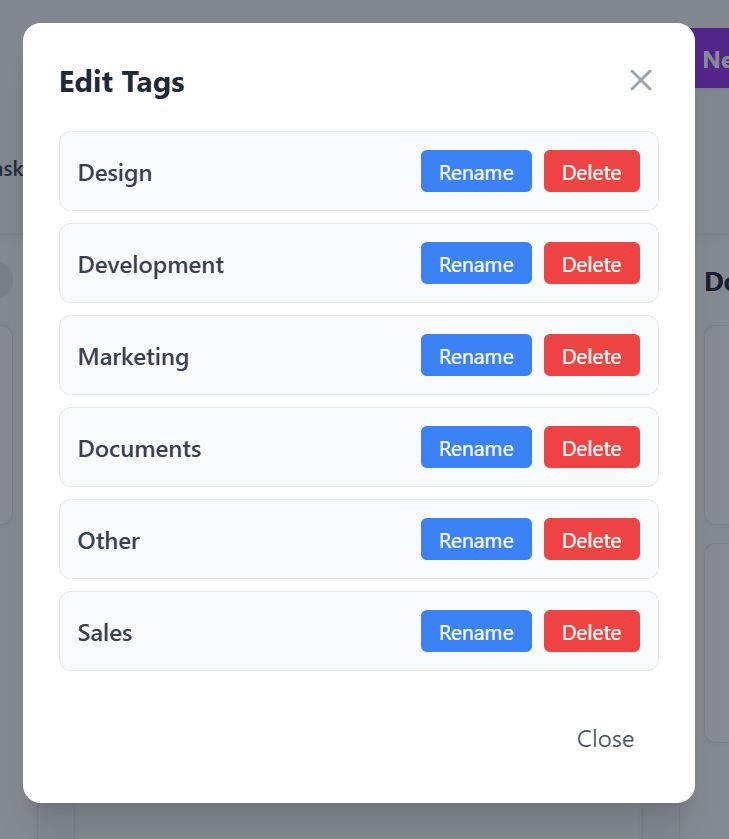
Task: Delete the Development tag
Action: click(x=591, y=264)
